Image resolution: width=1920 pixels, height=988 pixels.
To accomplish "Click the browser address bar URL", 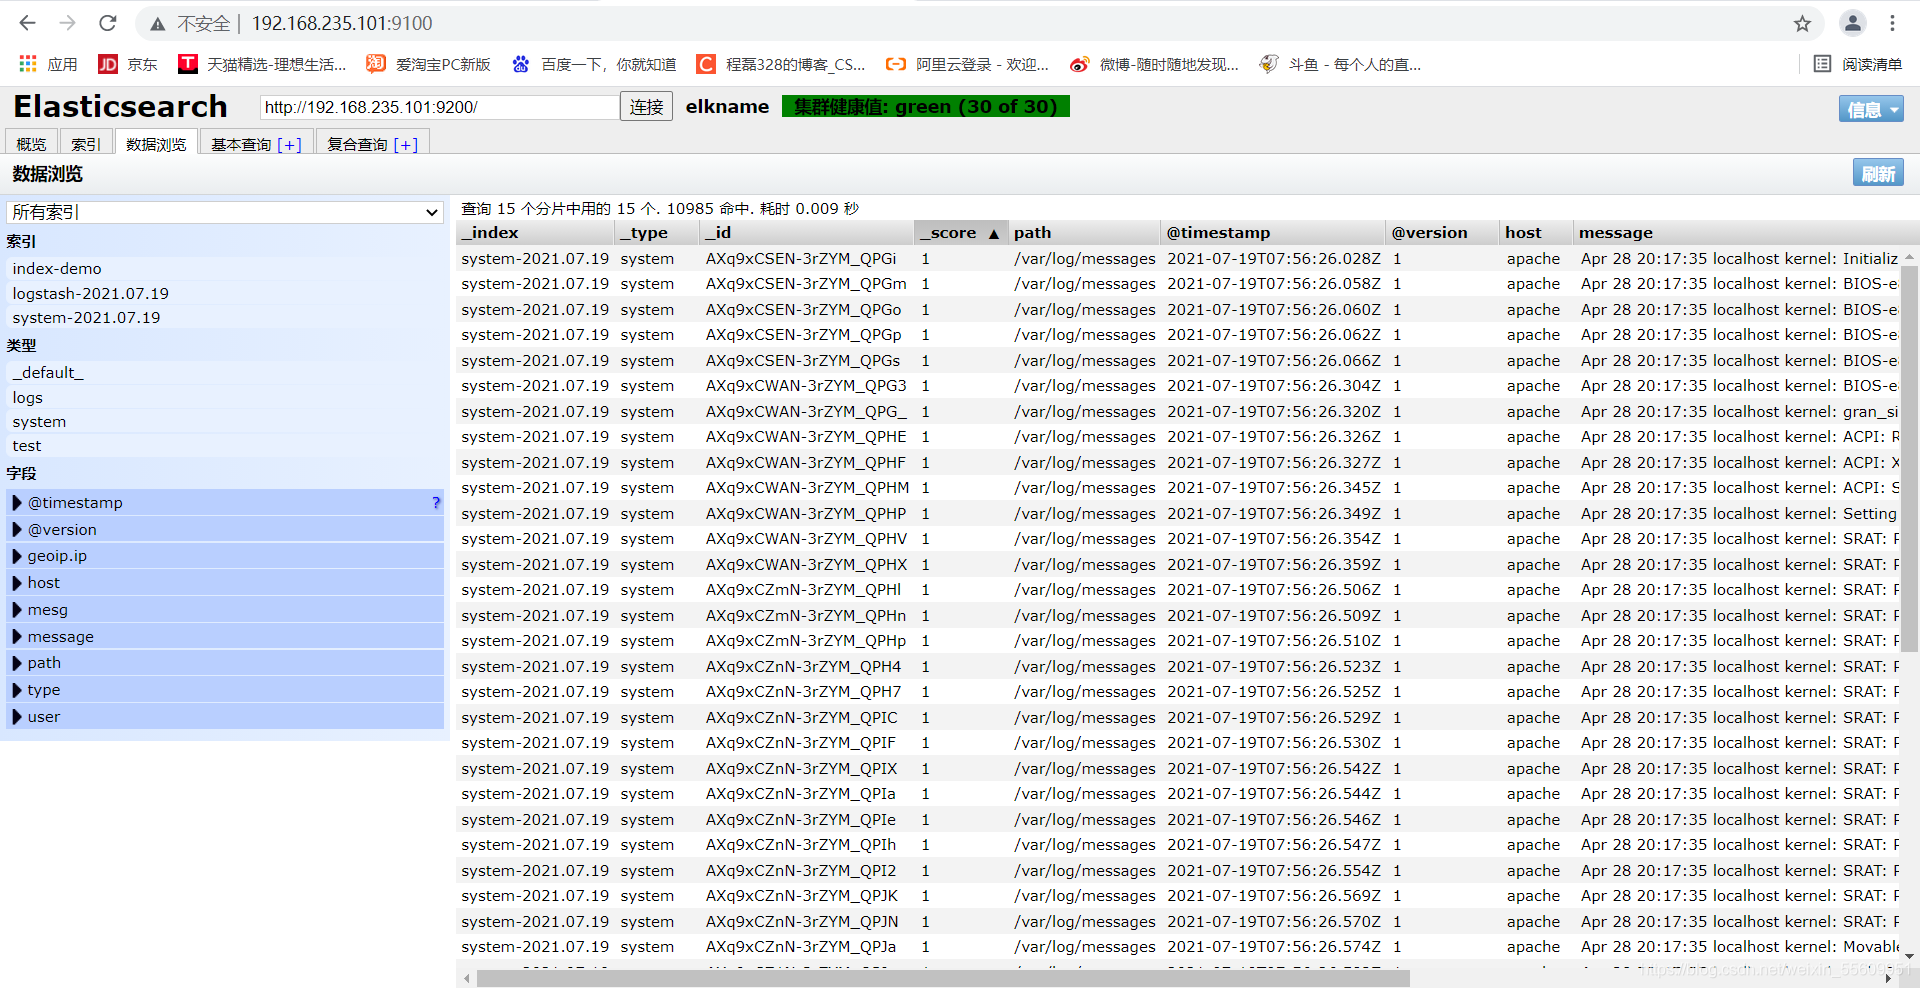I will pos(342,23).
